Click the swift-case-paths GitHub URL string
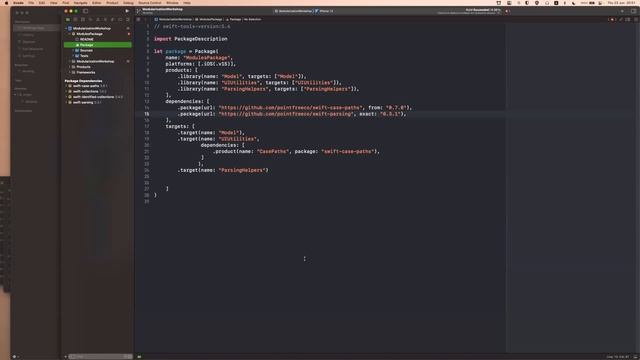The width and height of the screenshot is (640, 360). (290, 108)
